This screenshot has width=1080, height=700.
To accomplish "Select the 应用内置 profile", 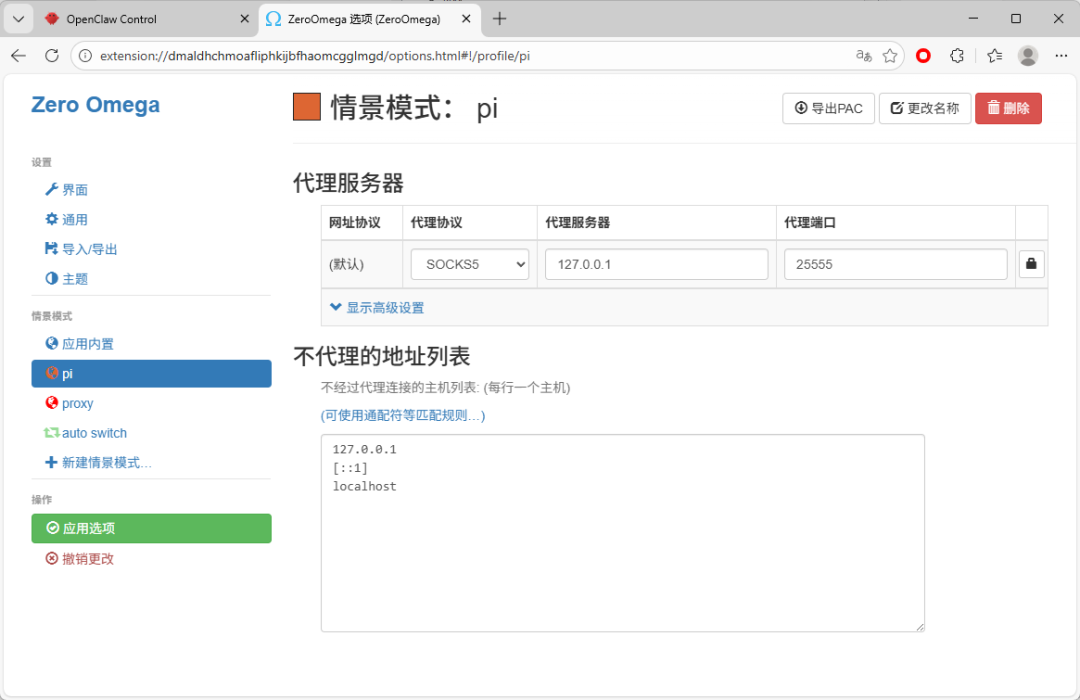I will click(x=88, y=343).
